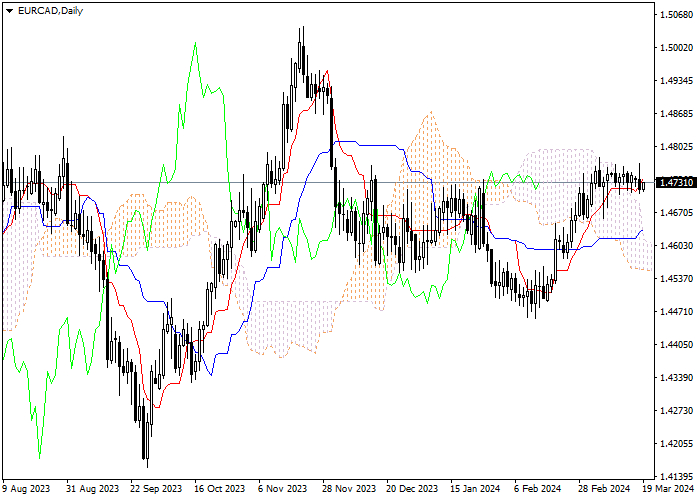Select the 1.49345 price axis label
700x500 pixels.
(x=676, y=81)
